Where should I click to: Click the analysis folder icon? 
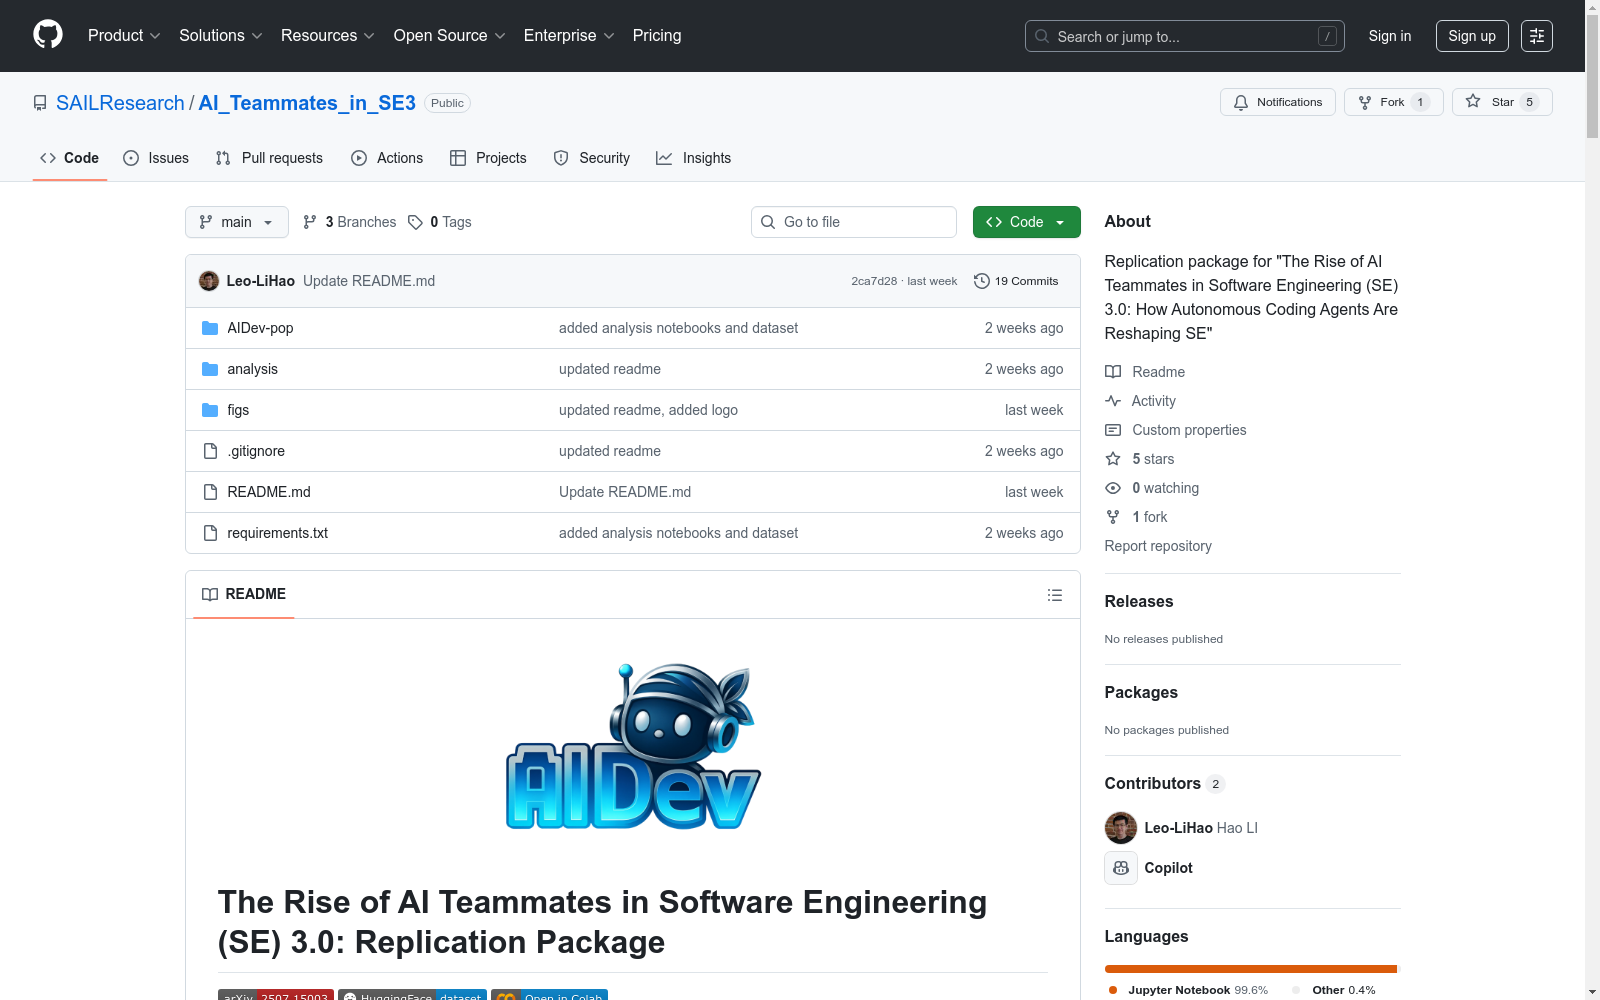210,369
